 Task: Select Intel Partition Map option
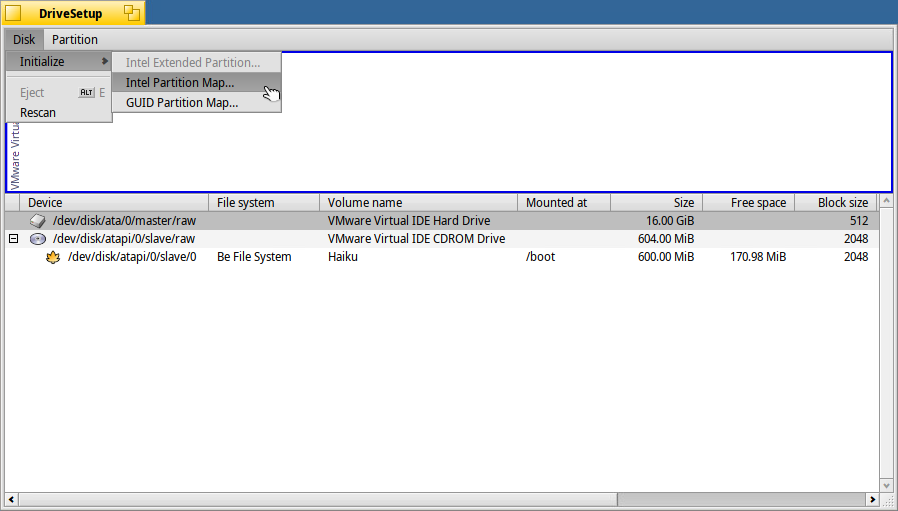tap(180, 82)
